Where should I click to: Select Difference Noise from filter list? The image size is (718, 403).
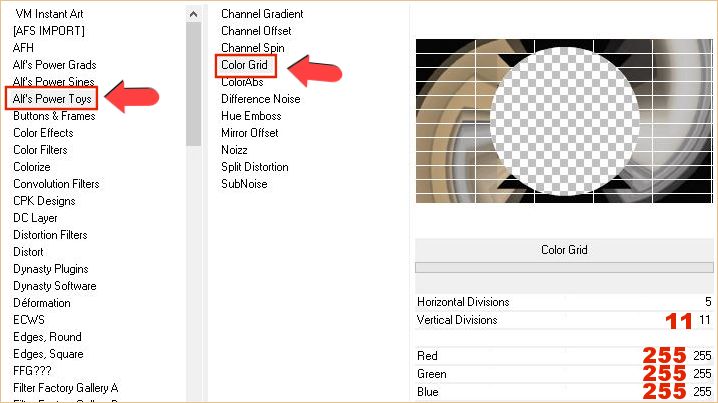coord(260,99)
